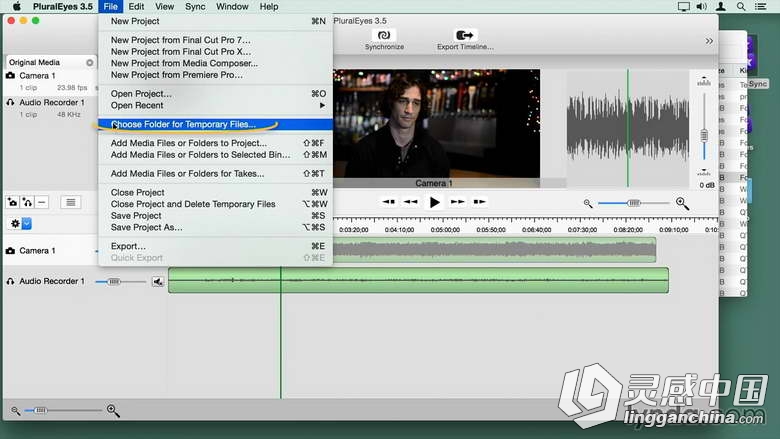Click the display mirroring menu bar icon
This screenshot has height=439, width=780.
click(683, 6)
